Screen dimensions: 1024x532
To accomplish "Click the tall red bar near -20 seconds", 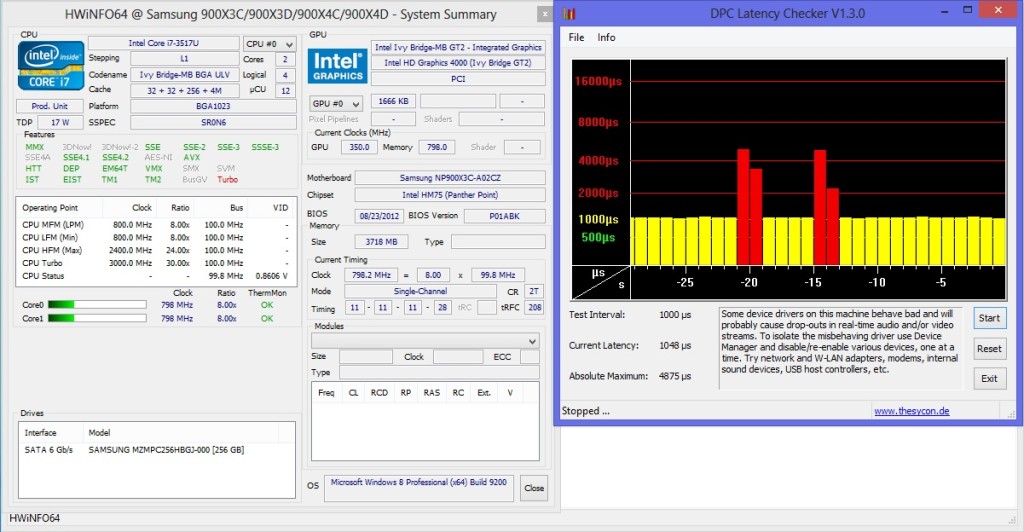I will click(x=743, y=206).
